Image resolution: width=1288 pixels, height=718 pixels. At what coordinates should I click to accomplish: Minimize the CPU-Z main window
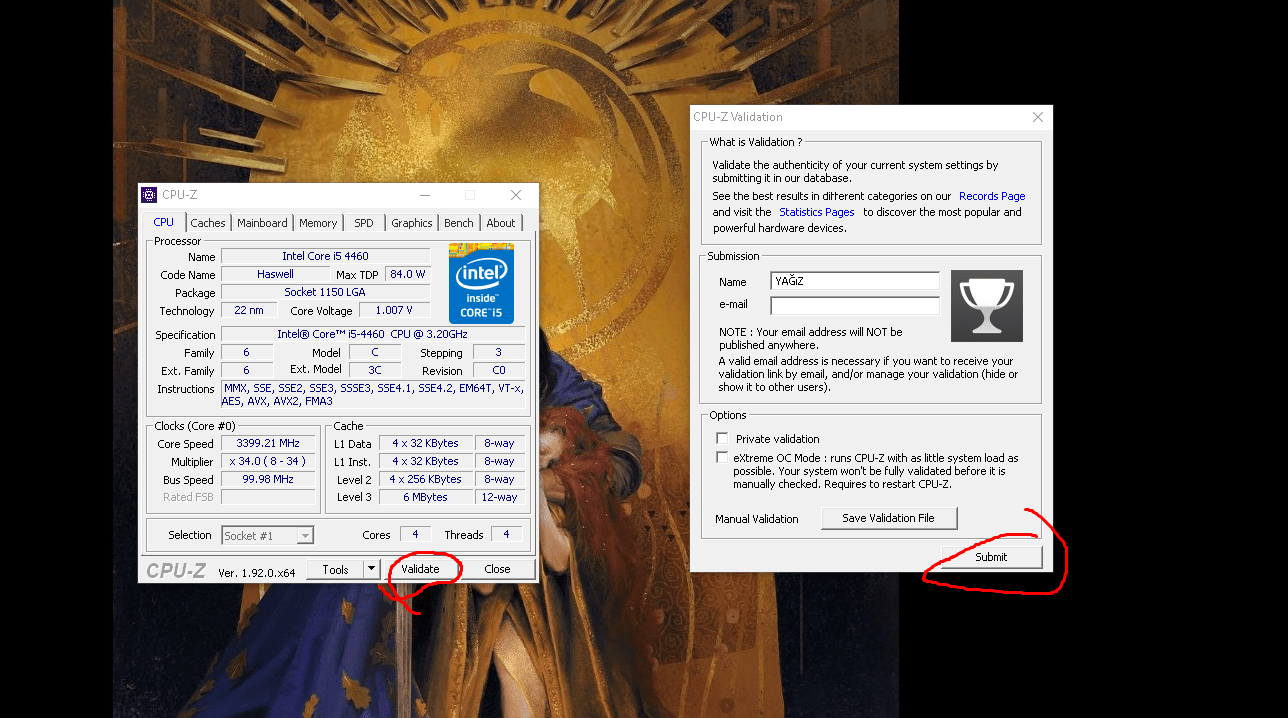425,195
